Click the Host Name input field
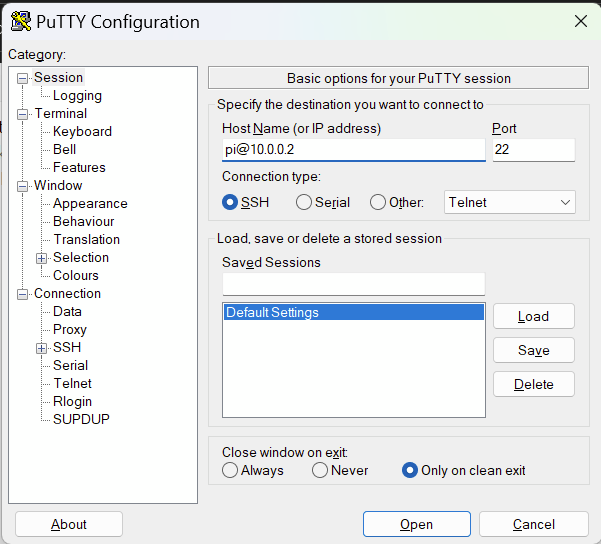The height and width of the screenshot is (544, 601). (x=353, y=150)
